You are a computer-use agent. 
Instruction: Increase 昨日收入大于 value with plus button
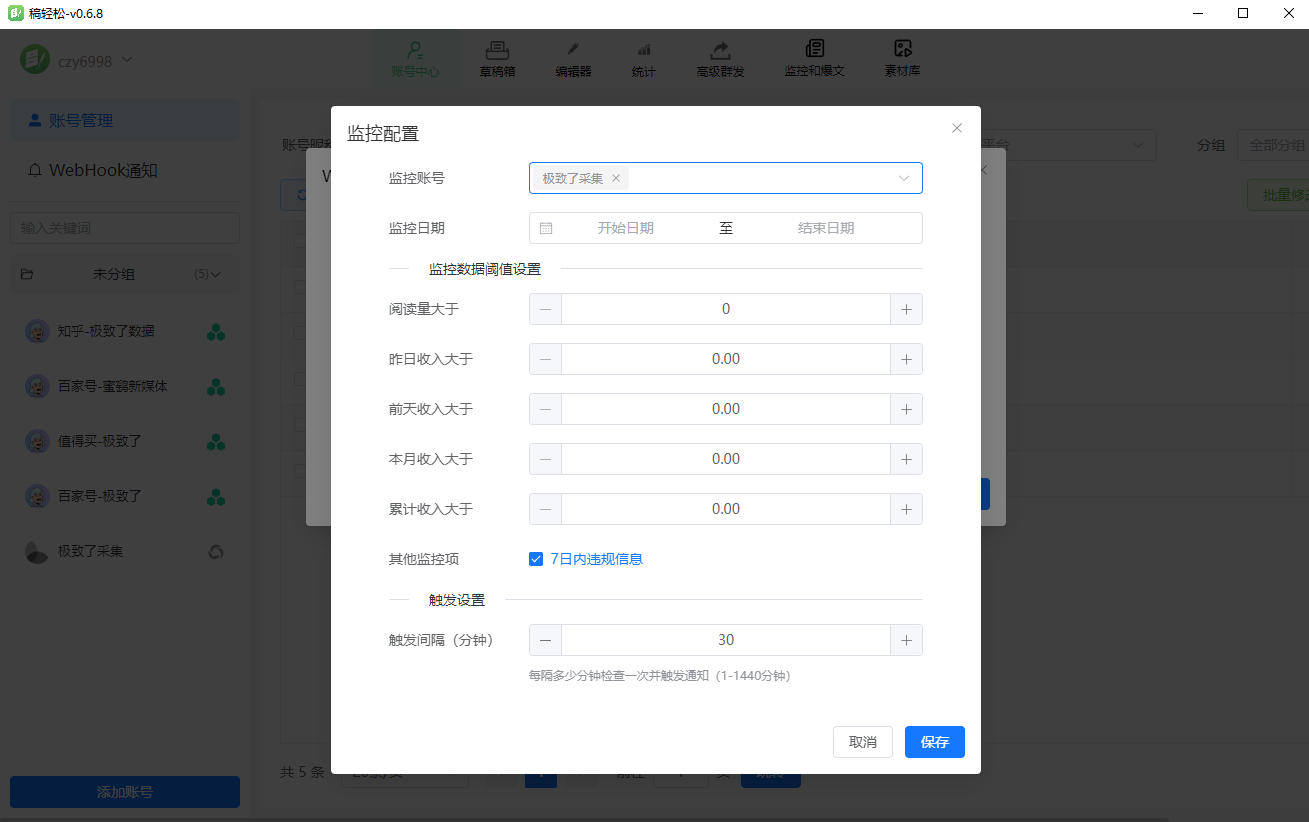point(906,359)
